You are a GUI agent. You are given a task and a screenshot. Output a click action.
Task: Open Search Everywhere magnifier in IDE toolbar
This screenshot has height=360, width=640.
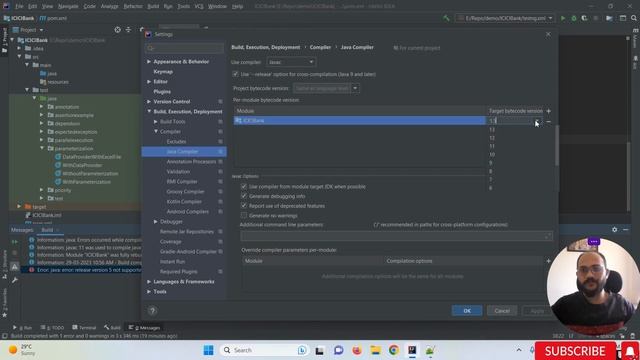633,18
